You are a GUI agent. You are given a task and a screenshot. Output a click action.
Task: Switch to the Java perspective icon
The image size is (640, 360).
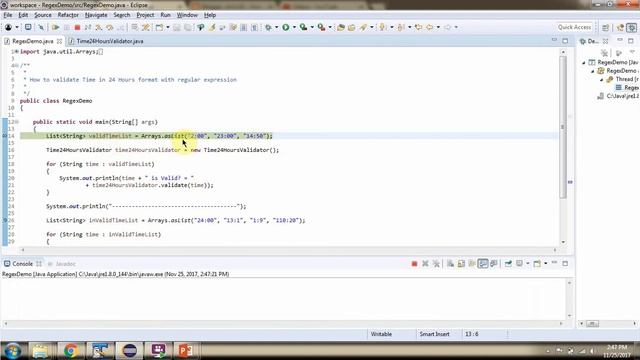click(620, 27)
